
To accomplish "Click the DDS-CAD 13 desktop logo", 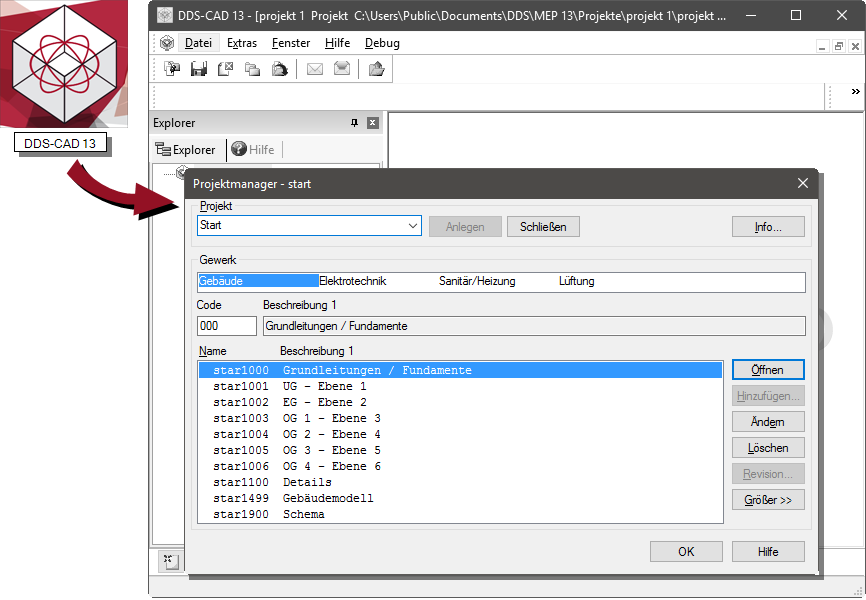I will [x=64, y=64].
